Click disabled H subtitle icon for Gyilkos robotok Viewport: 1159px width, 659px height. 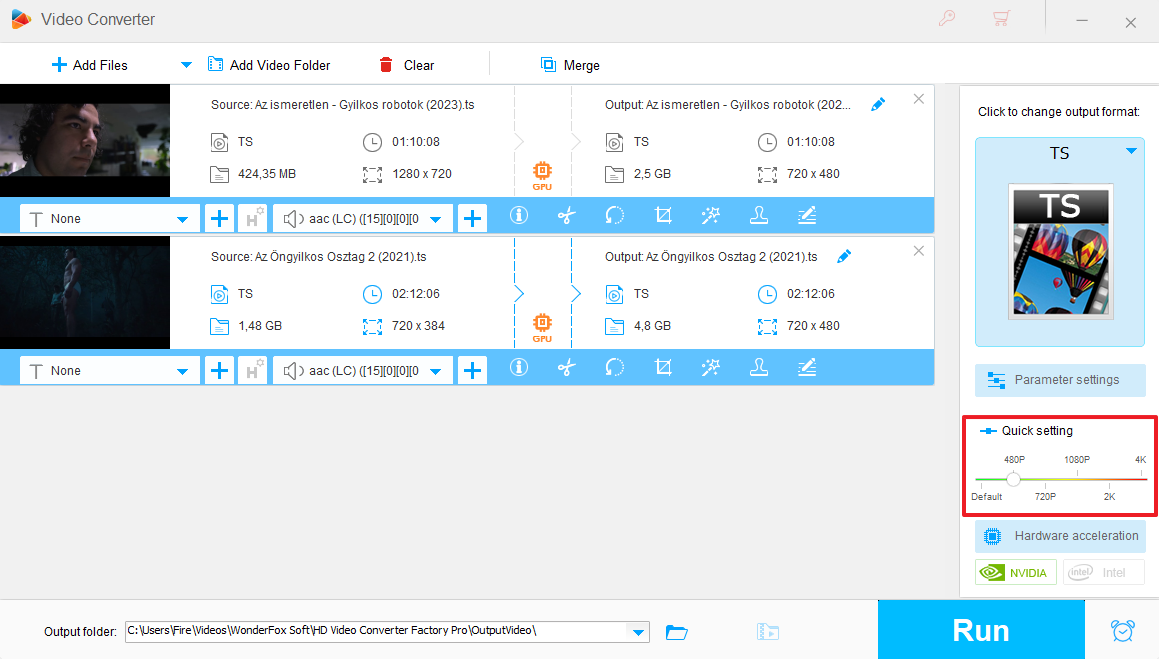click(x=252, y=219)
